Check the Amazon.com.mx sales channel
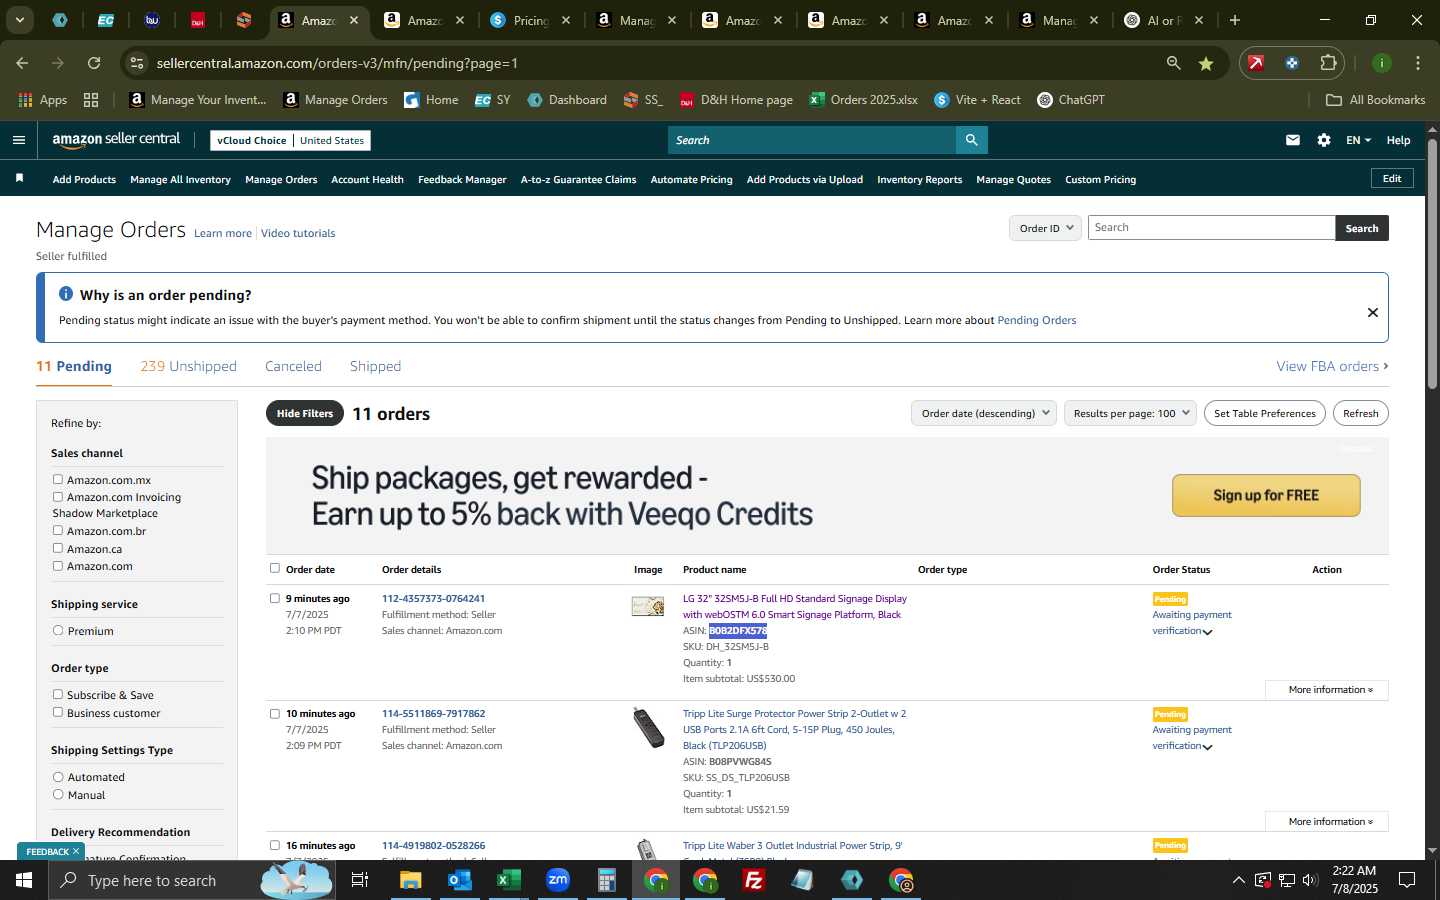This screenshot has width=1440, height=900. click(58, 480)
